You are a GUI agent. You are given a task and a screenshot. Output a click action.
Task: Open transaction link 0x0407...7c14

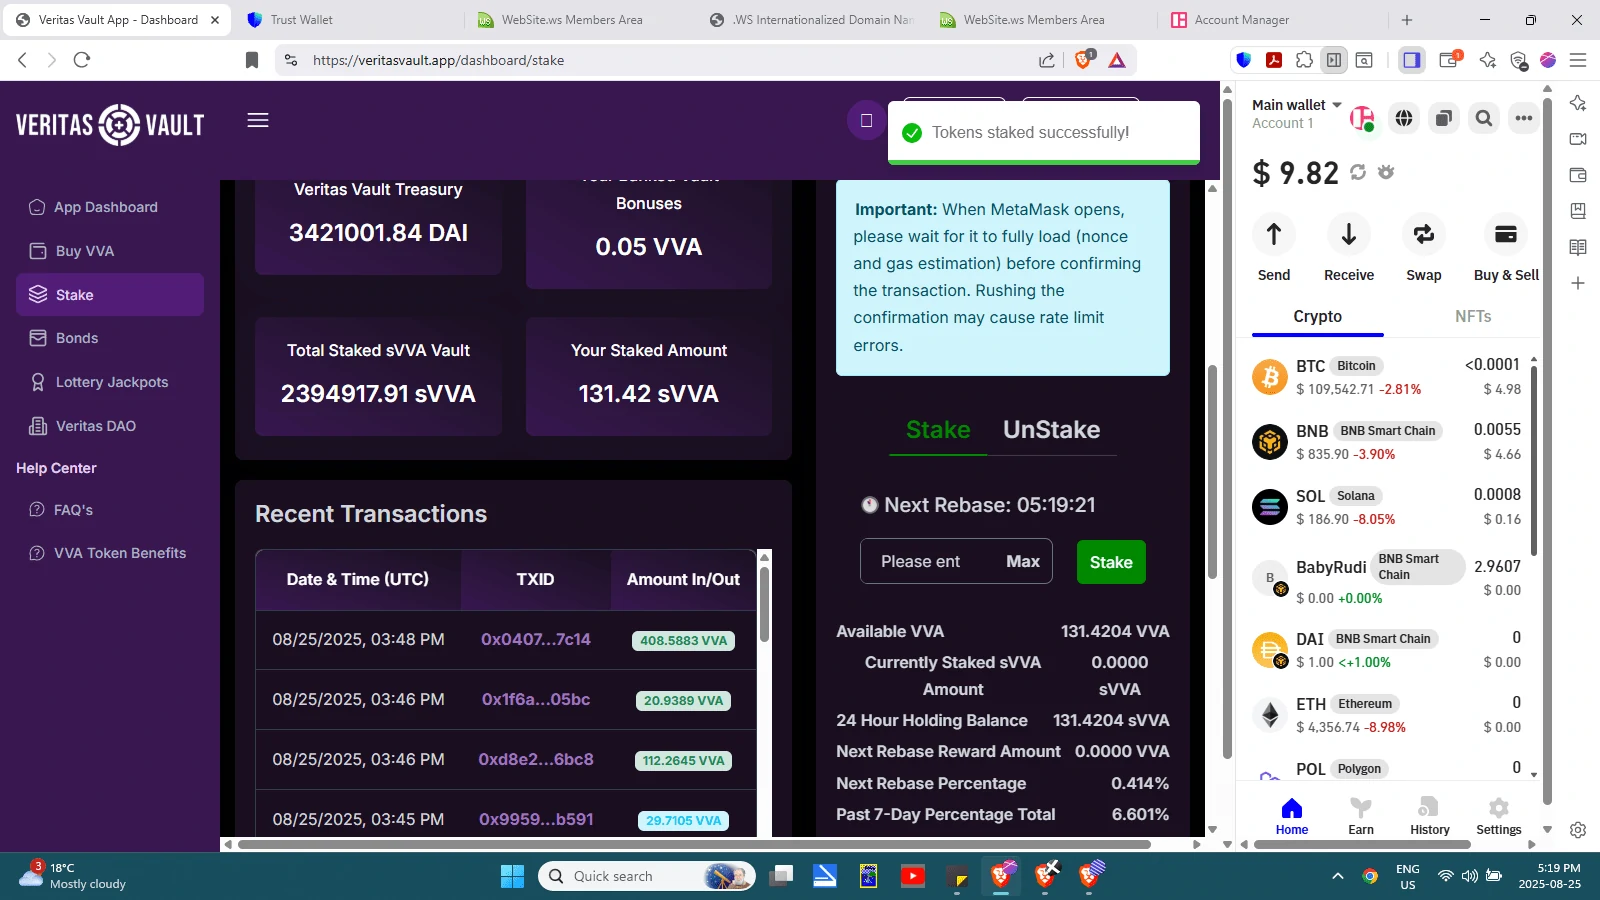(535, 640)
